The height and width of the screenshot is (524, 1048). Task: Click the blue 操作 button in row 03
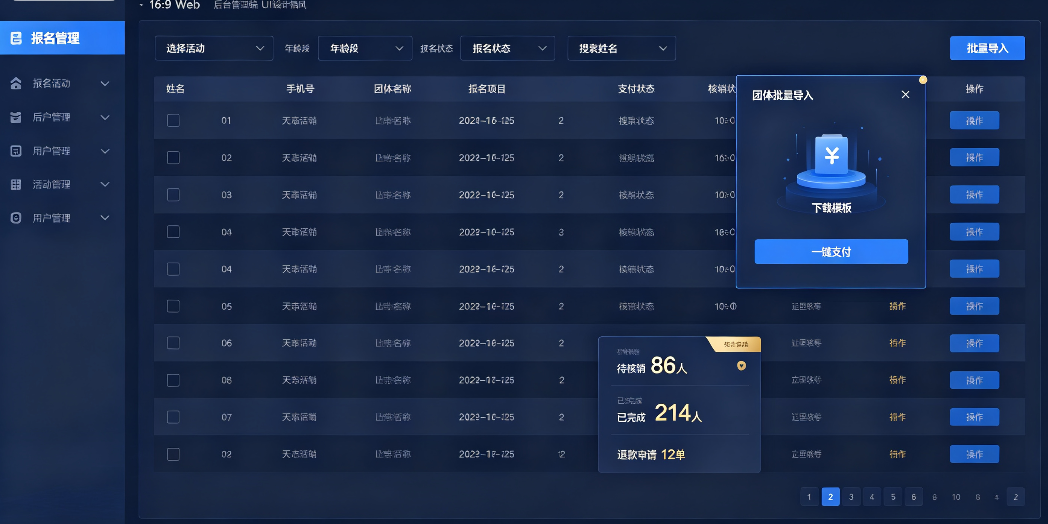point(974,194)
